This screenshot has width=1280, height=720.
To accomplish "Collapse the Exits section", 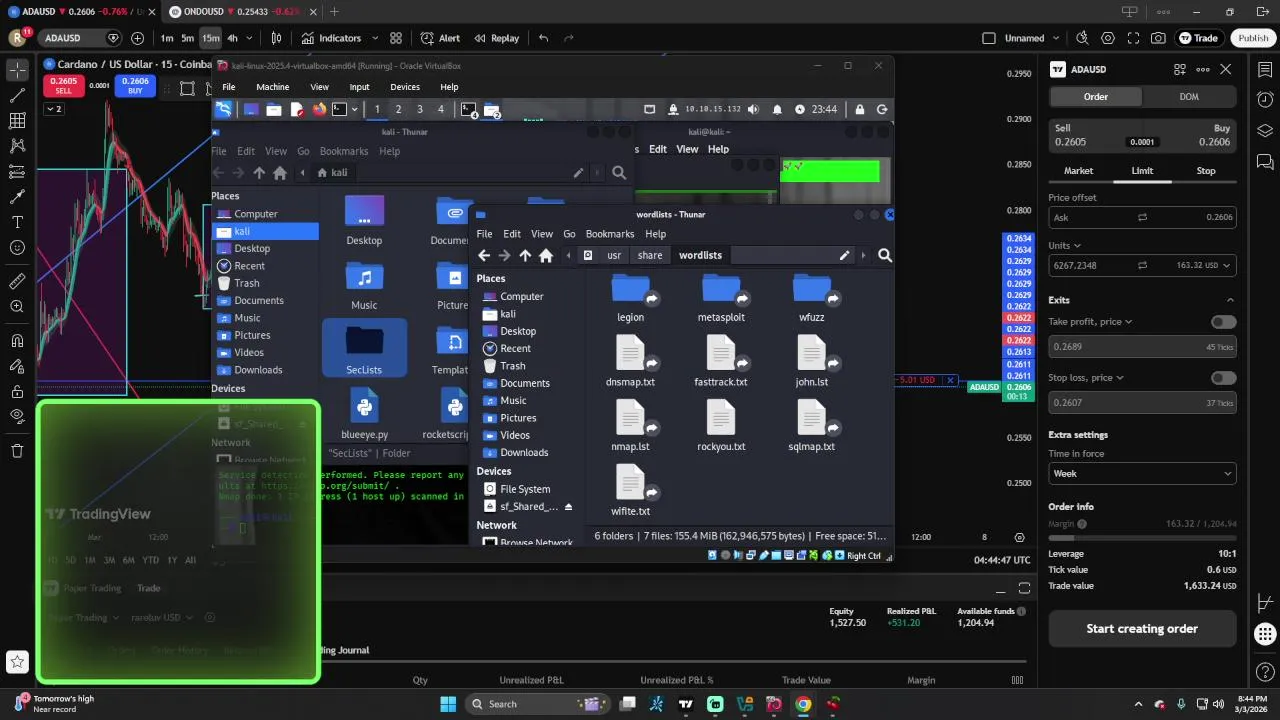I will tap(1230, 300).
